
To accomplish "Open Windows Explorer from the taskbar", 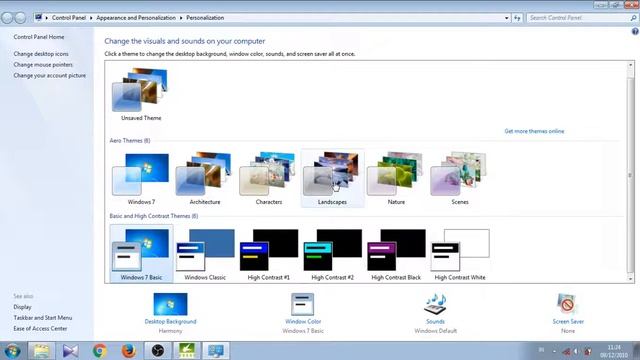I will coord(41,351).
